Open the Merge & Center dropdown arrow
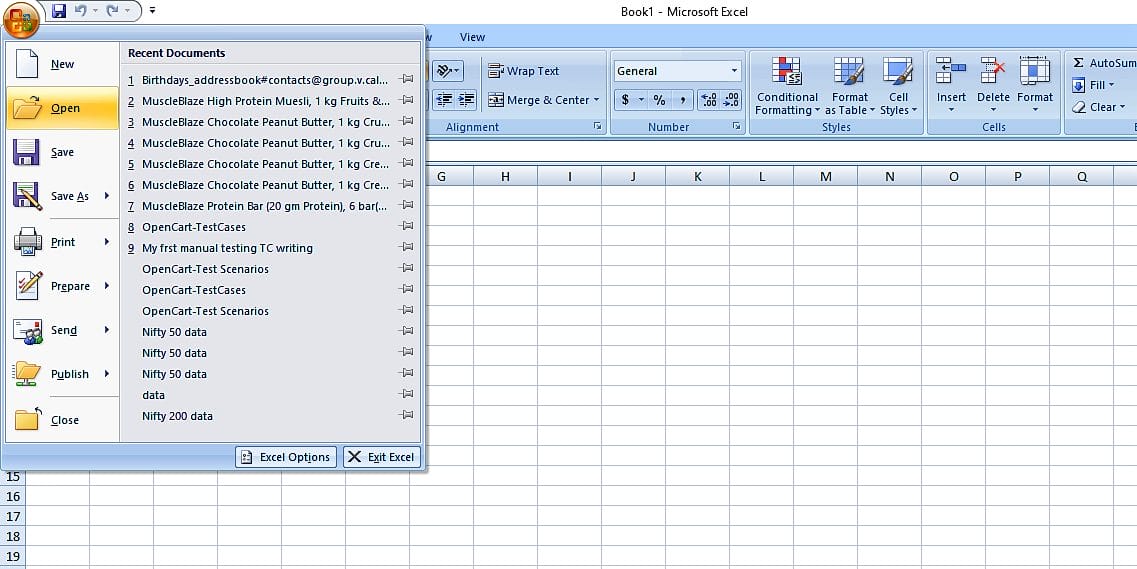 tap(597, 100)
